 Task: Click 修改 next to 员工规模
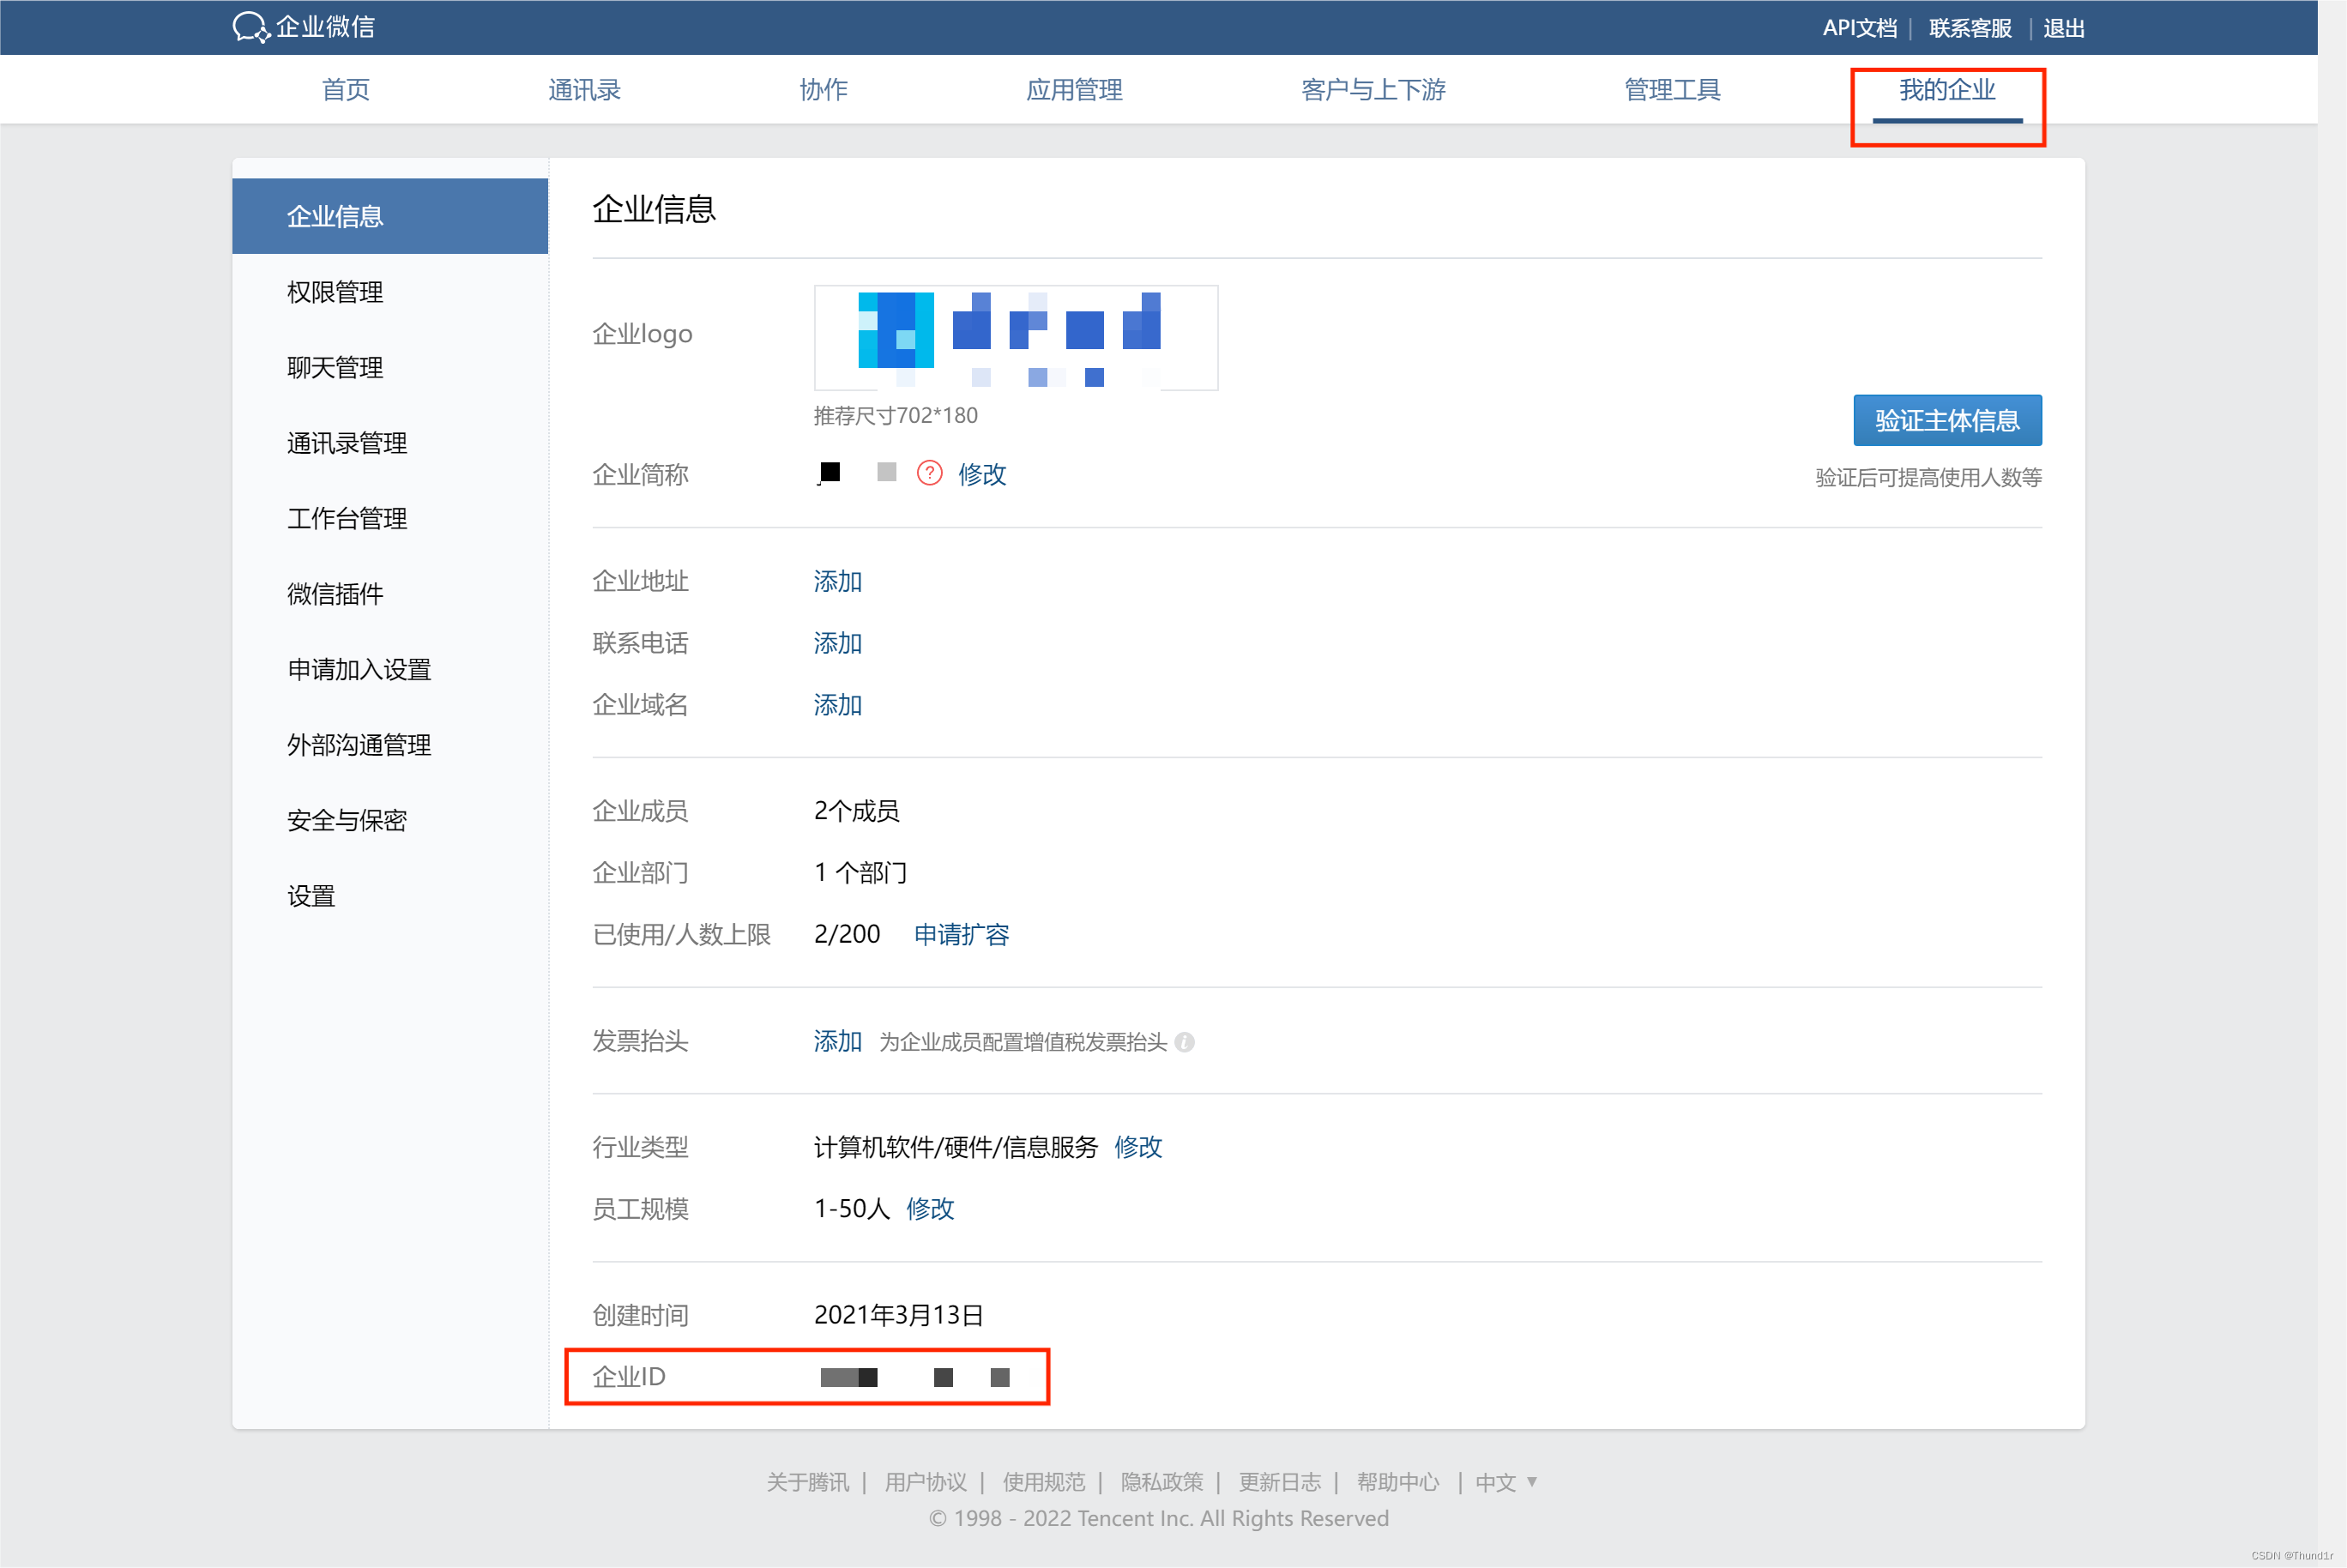[930, 1209]
